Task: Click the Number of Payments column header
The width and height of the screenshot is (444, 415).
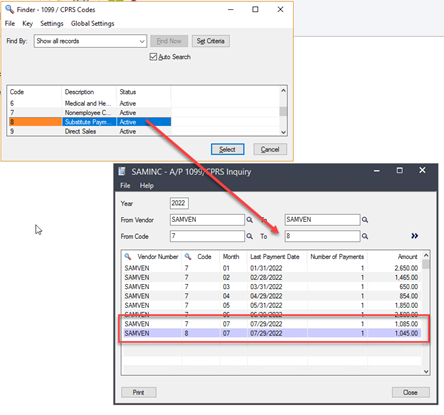Action: (x=337, y=257)
